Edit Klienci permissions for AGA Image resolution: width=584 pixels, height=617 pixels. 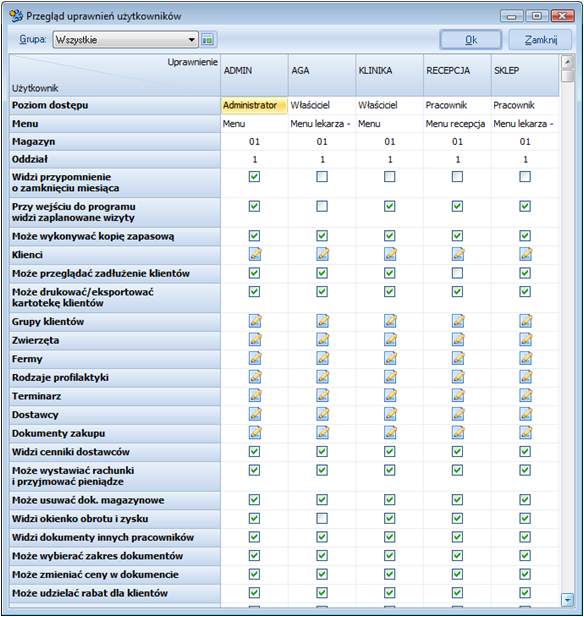(x=322, y=254)
